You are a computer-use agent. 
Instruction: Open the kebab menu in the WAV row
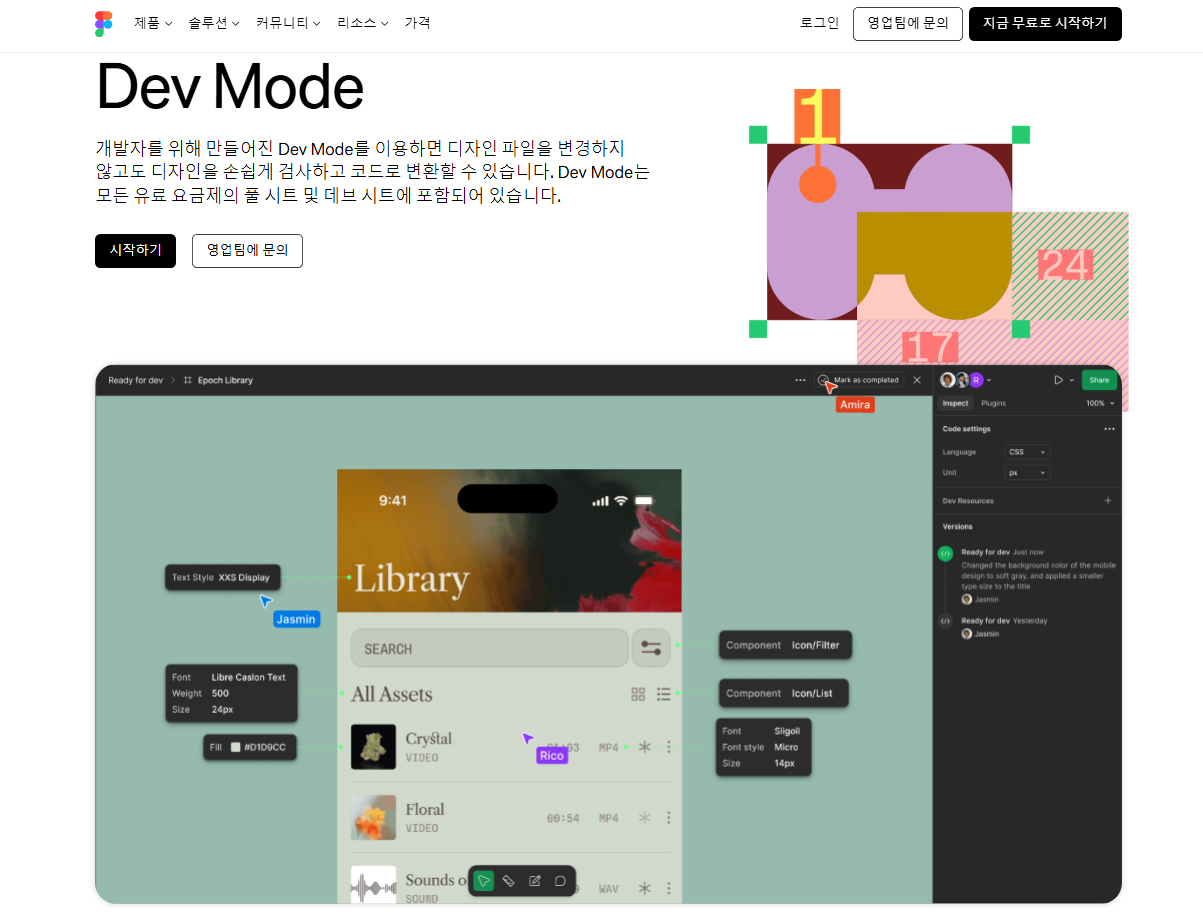click(669, 888)
